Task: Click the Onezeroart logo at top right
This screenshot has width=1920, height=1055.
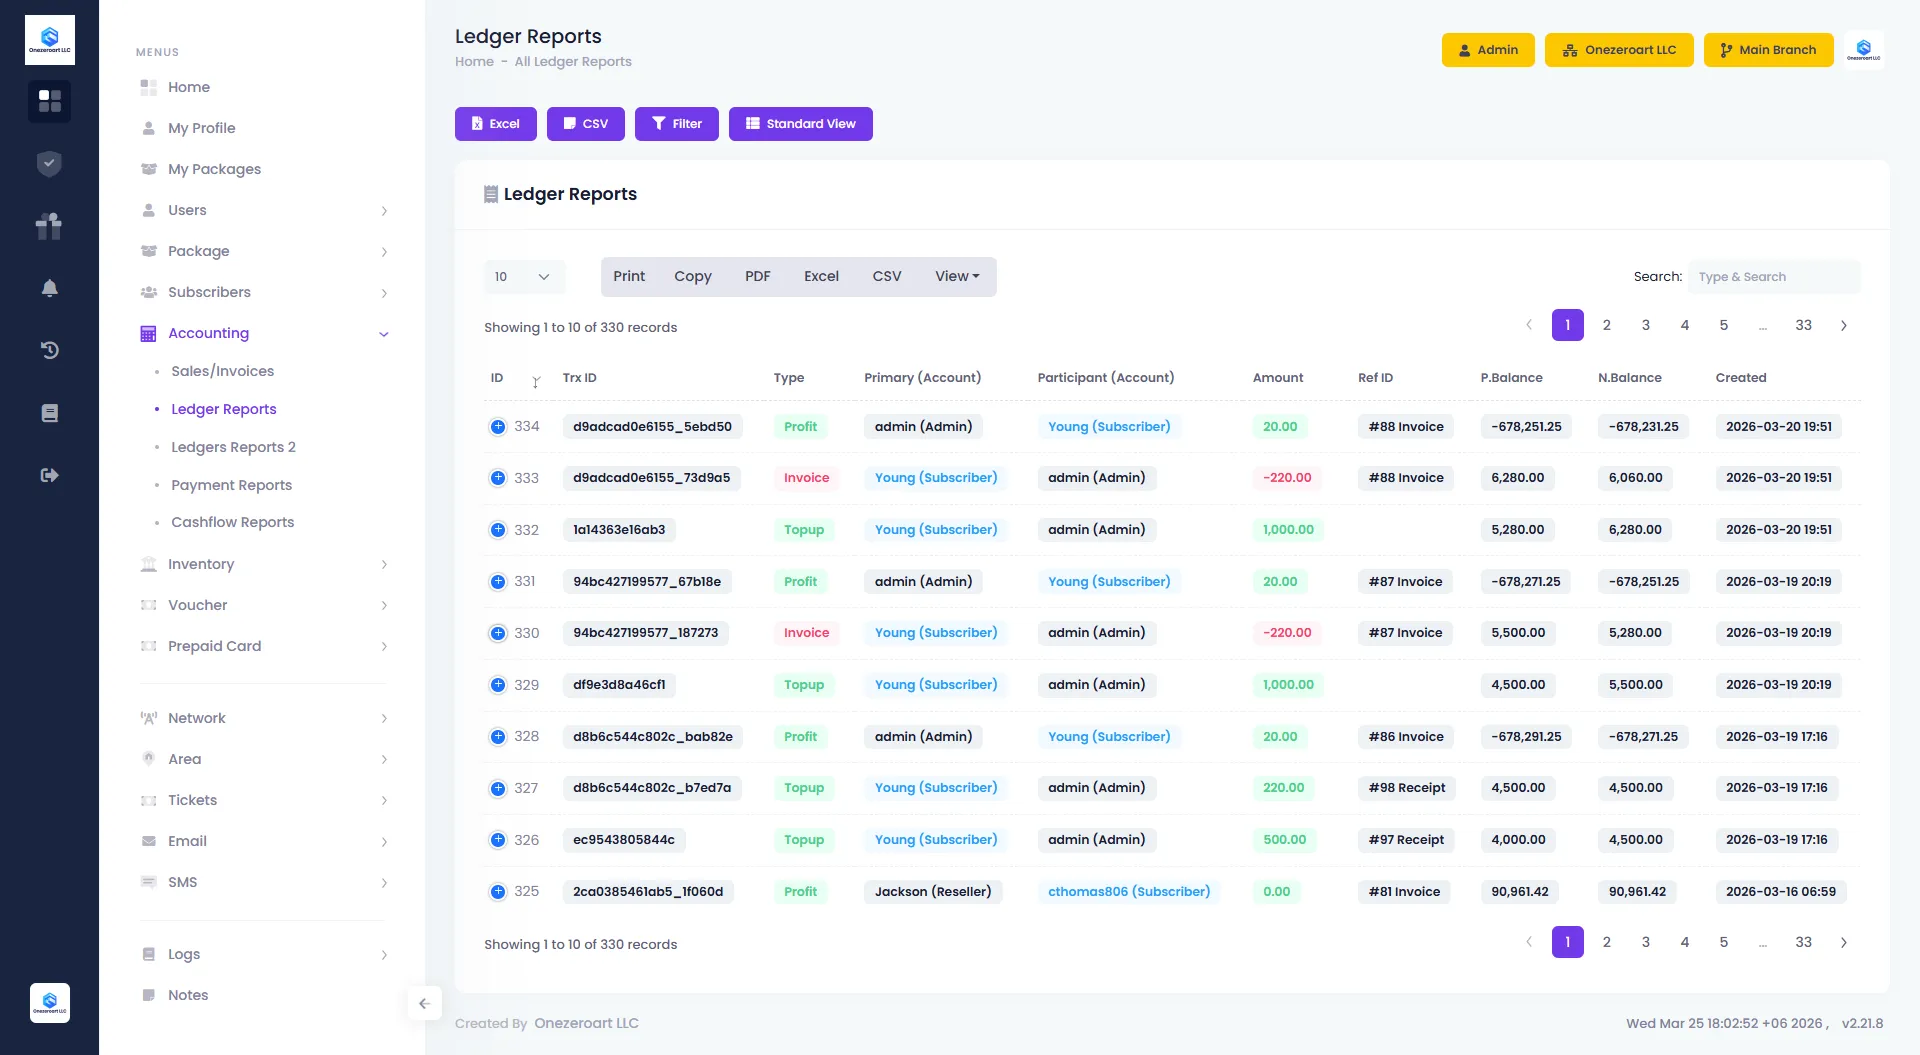Action: (x=1864, y=48)
